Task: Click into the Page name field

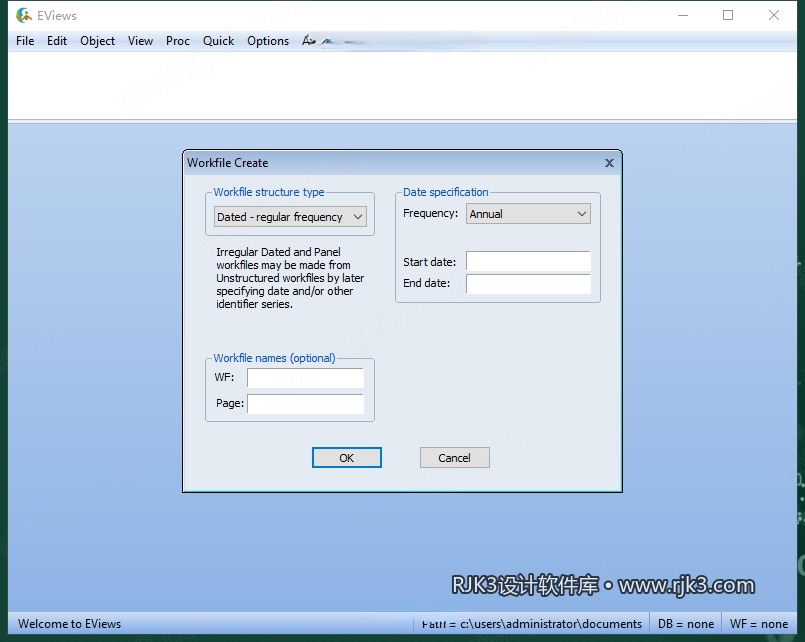Action: click(305, 404)
